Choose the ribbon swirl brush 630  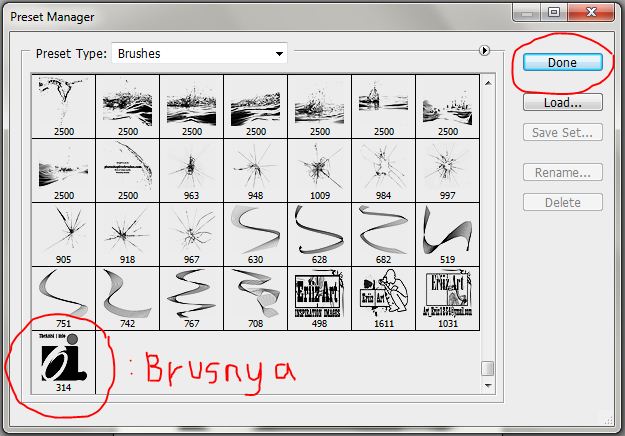click(x=256, y=235)
